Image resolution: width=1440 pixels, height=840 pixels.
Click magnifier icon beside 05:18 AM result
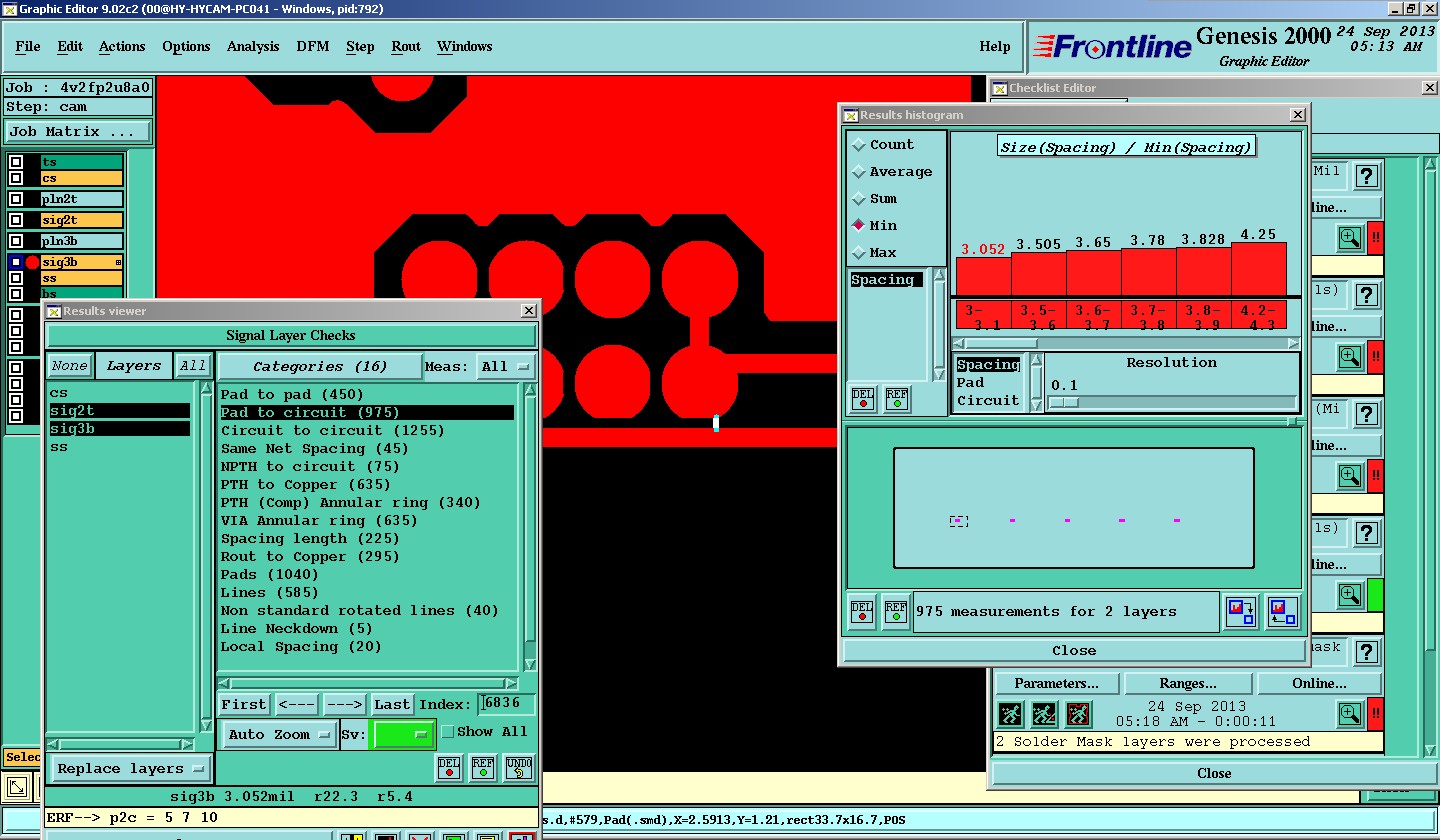[1350, 714]
